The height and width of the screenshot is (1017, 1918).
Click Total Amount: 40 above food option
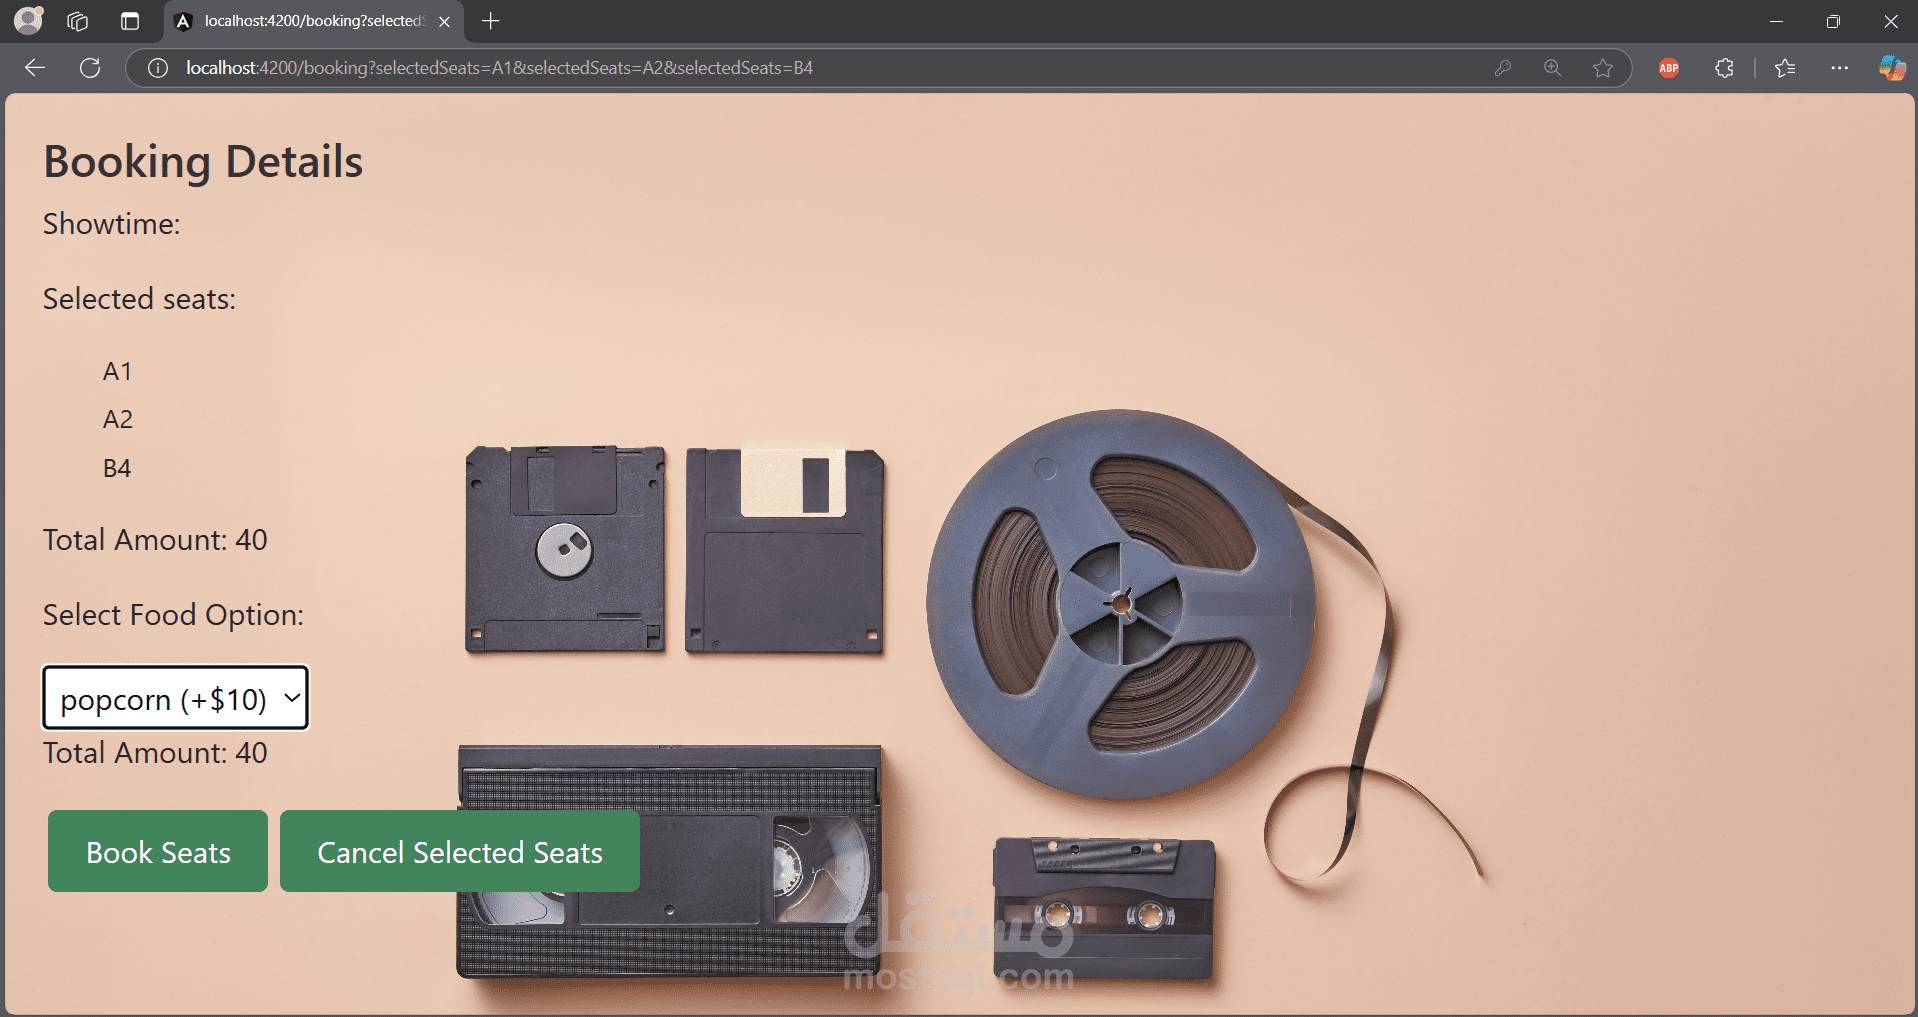(x=155, y=540)
